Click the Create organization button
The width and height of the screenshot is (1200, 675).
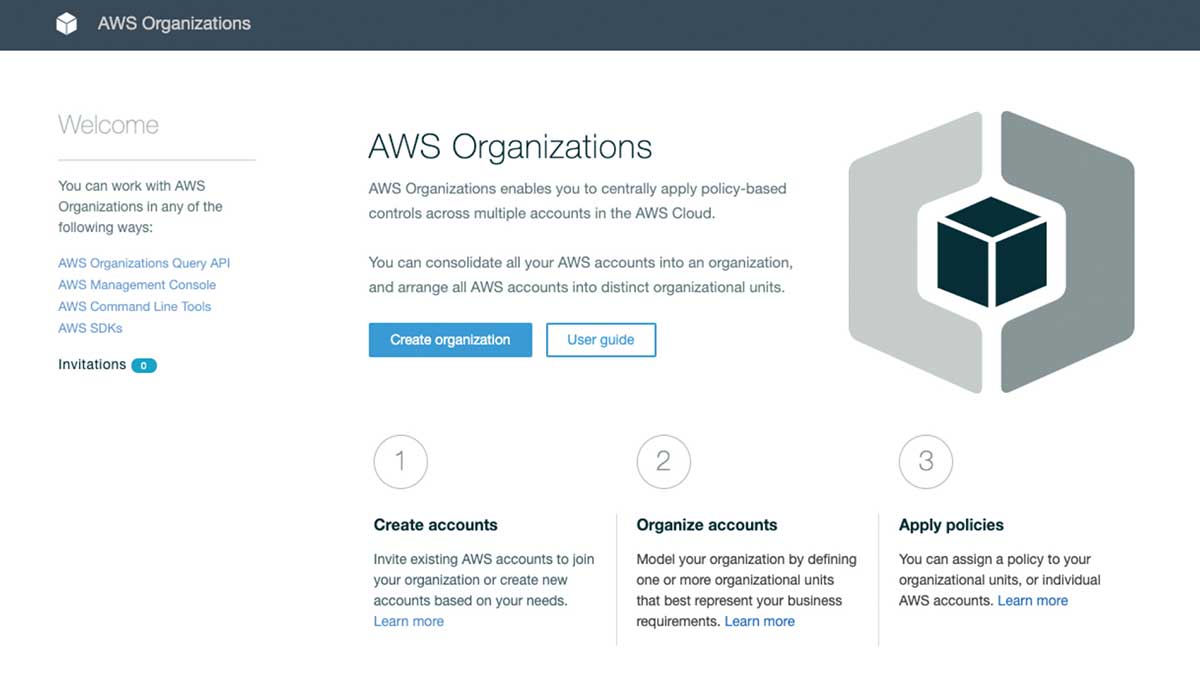[450, 340]
